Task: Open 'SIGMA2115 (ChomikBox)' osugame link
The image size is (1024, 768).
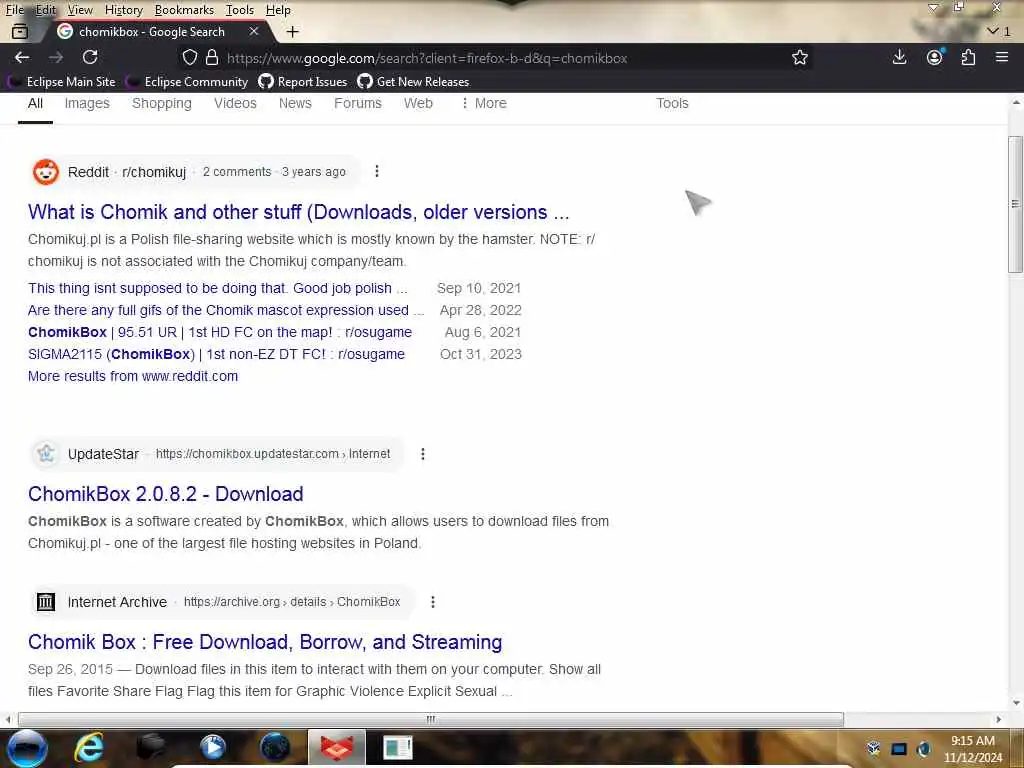Action: tap(216, 354)
